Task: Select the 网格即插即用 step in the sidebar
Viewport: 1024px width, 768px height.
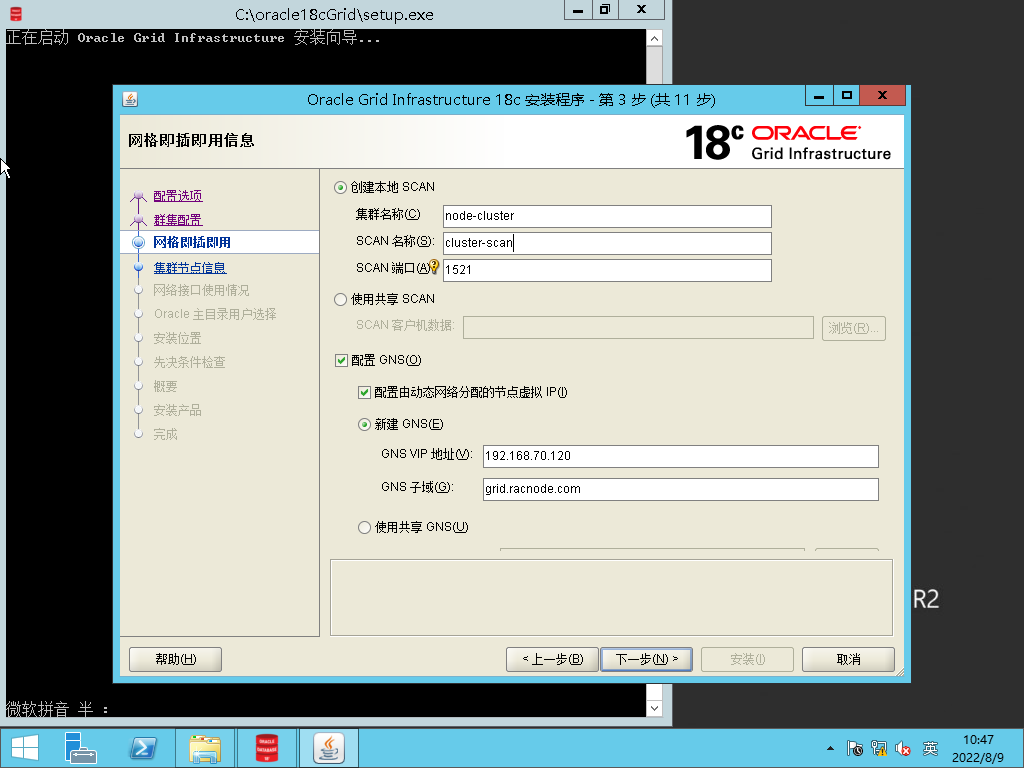Action: (x=192, y=242)
